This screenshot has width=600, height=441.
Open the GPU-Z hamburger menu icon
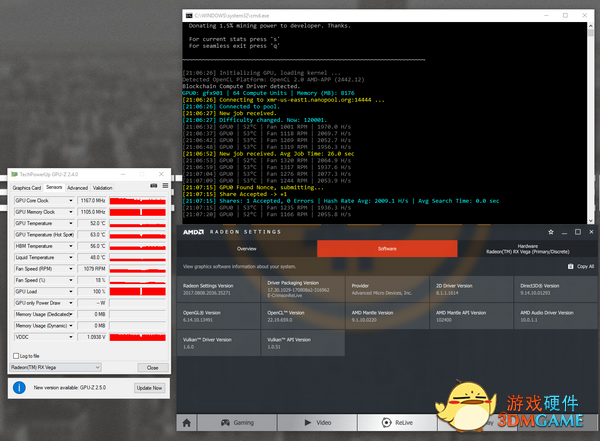click(x=165, y=186)
